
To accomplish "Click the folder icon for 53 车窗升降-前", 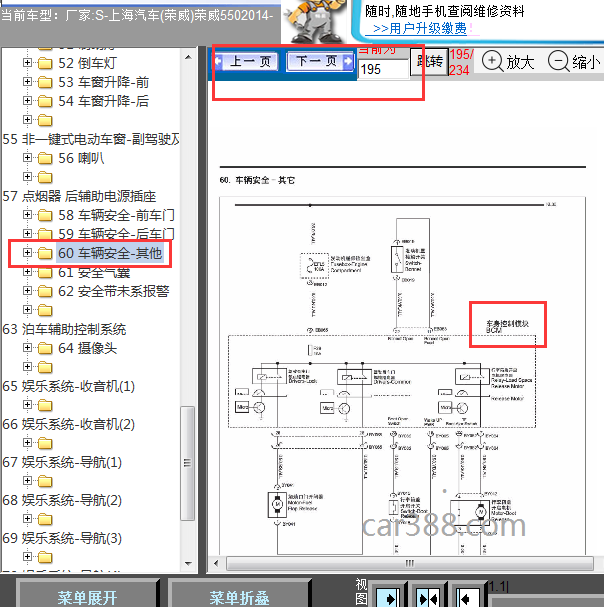I will [x=45, y=82].
